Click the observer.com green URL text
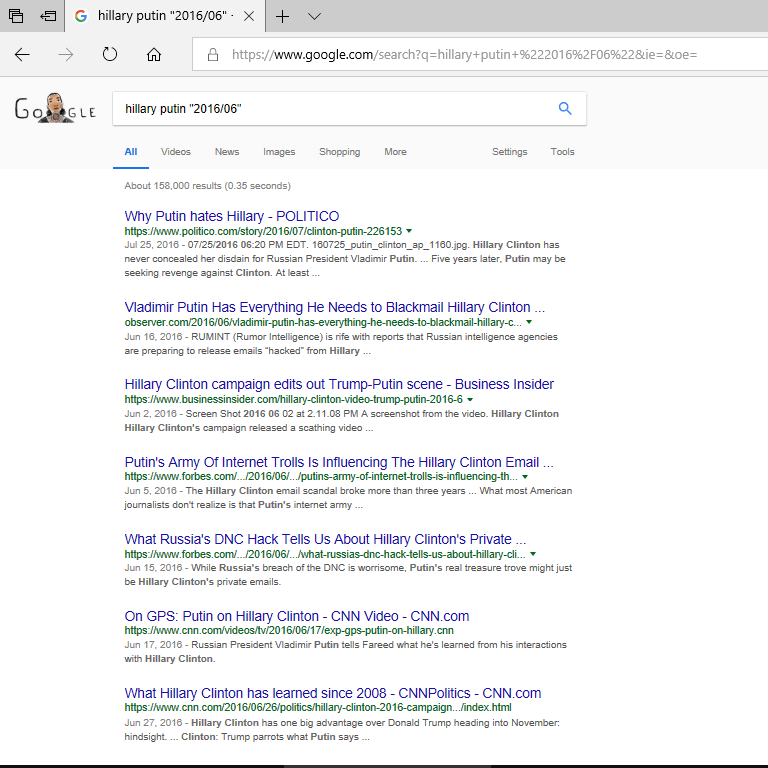Image resolution: width=768 pixels, height=768 pixels. [323, 322]
